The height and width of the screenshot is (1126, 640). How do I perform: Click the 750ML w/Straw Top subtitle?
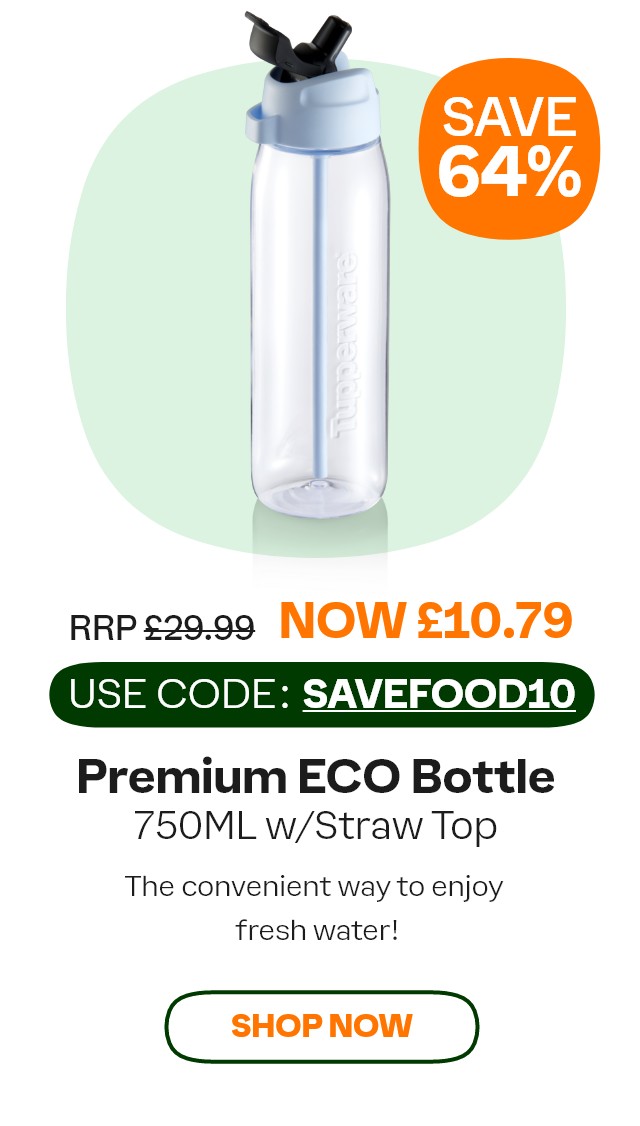315,827
